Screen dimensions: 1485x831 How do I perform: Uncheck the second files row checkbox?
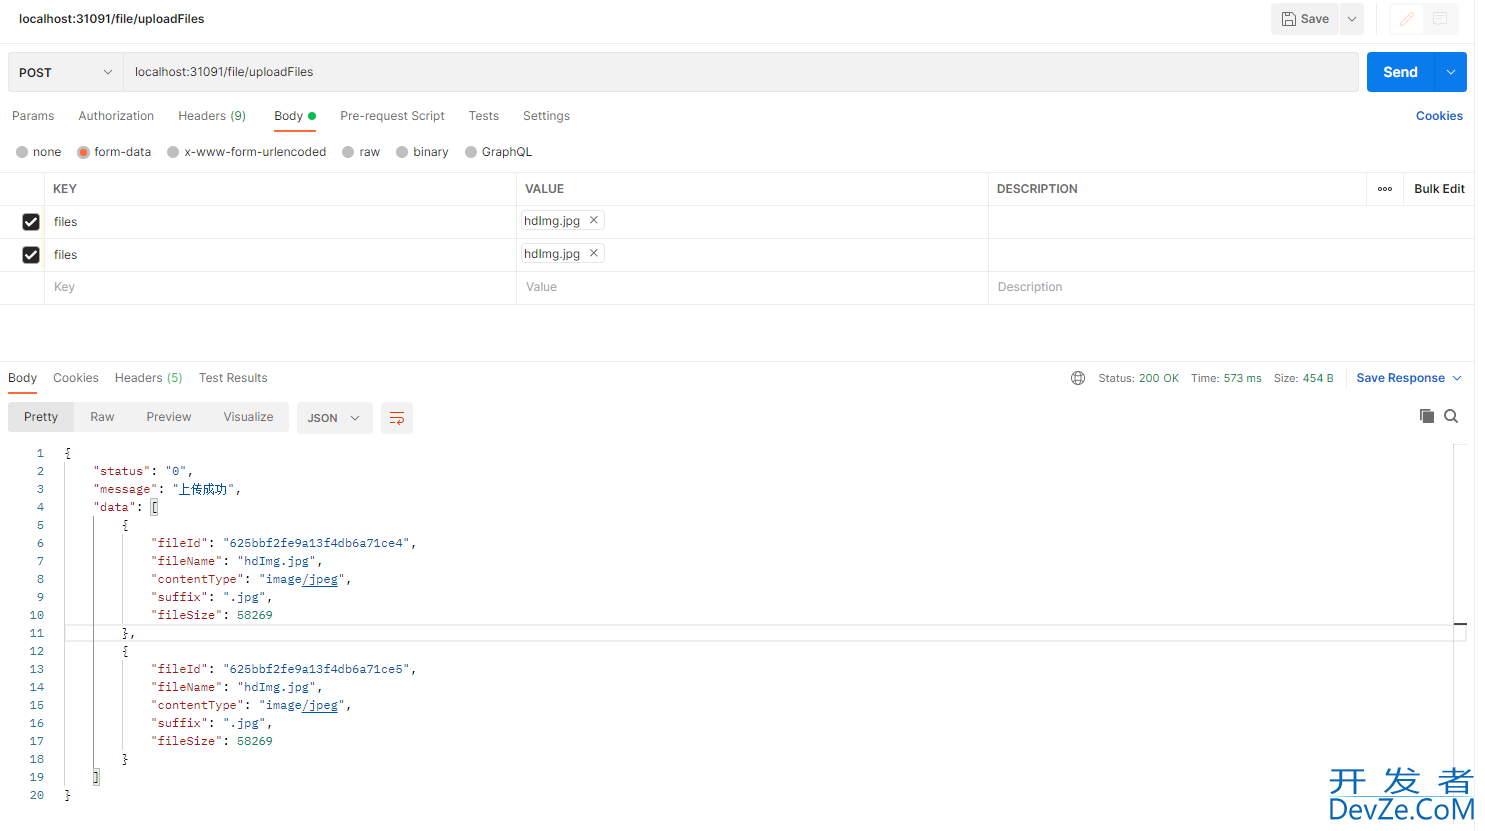coord(31,255)
